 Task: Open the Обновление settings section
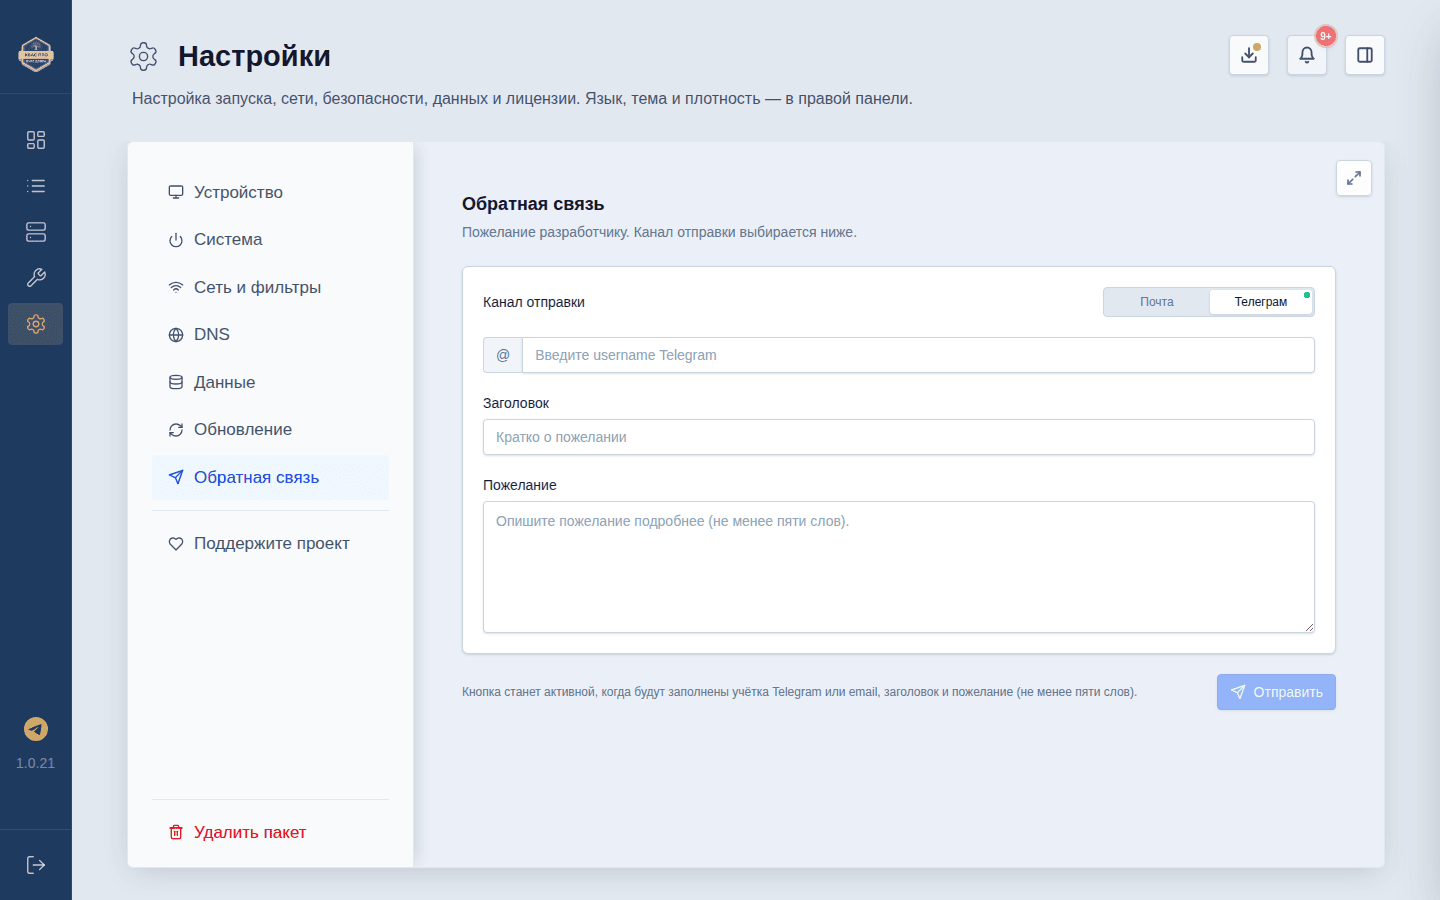coord(270,430)
